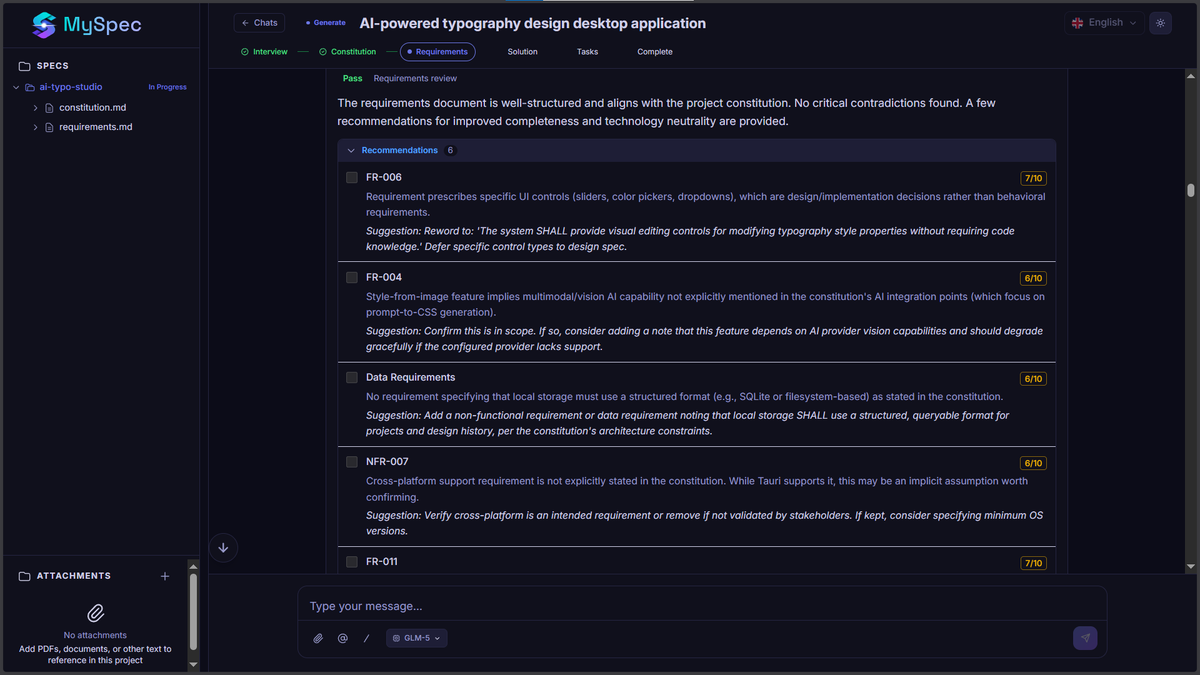Click the In Progress status badge

pos(168,87)
